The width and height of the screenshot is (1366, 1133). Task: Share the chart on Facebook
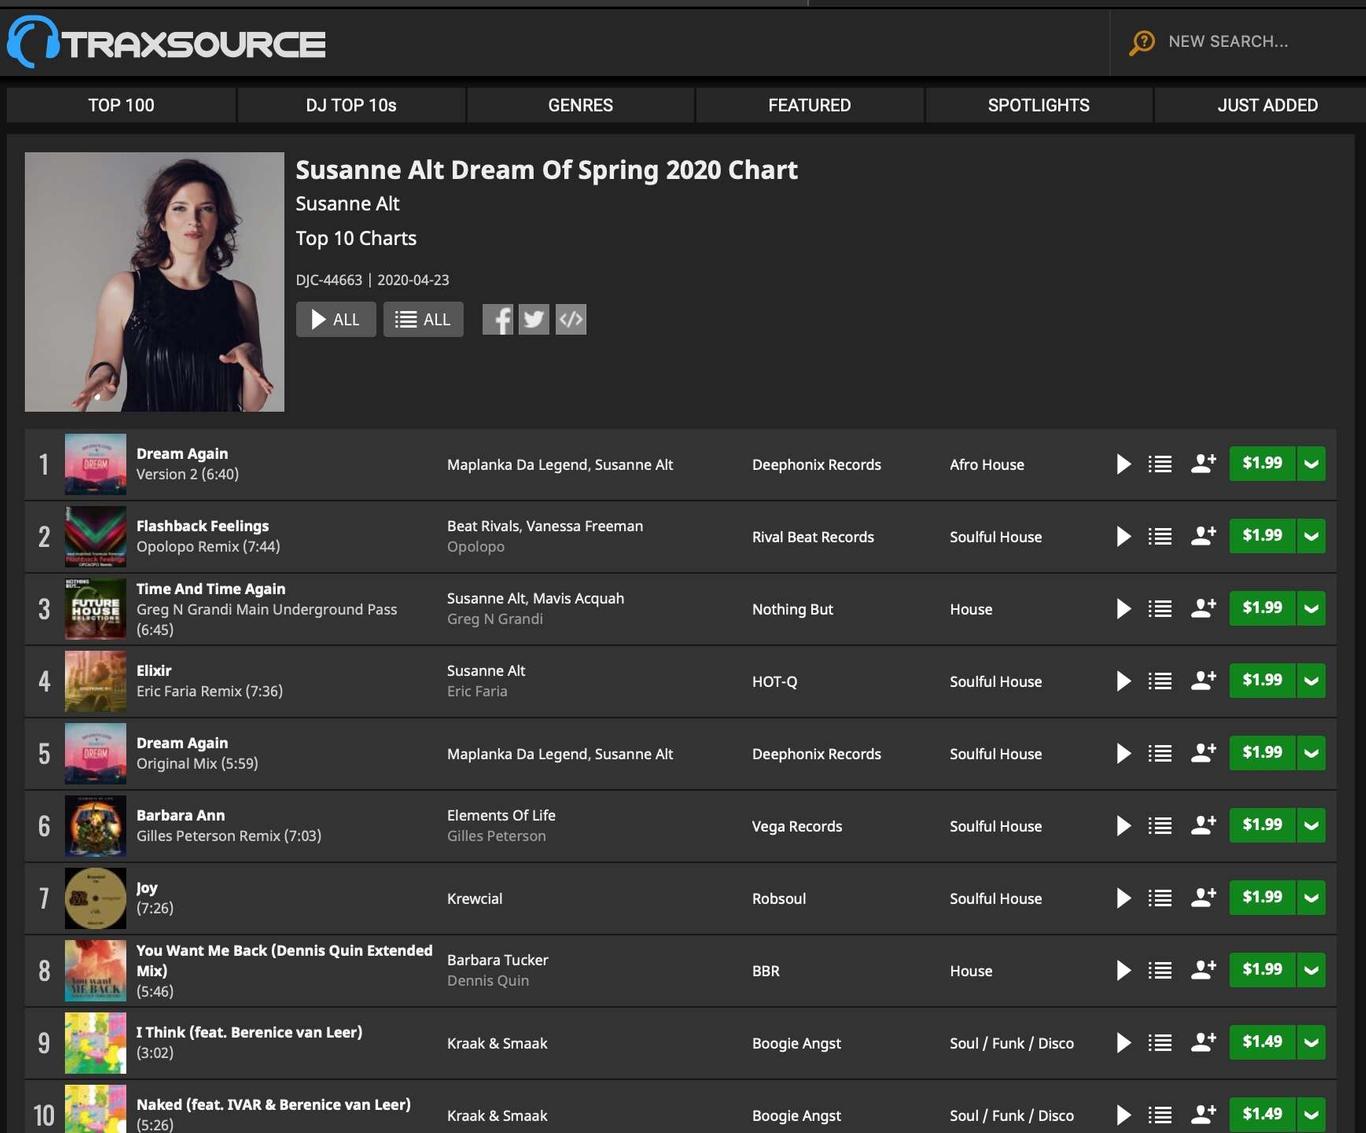click(498, 320)
